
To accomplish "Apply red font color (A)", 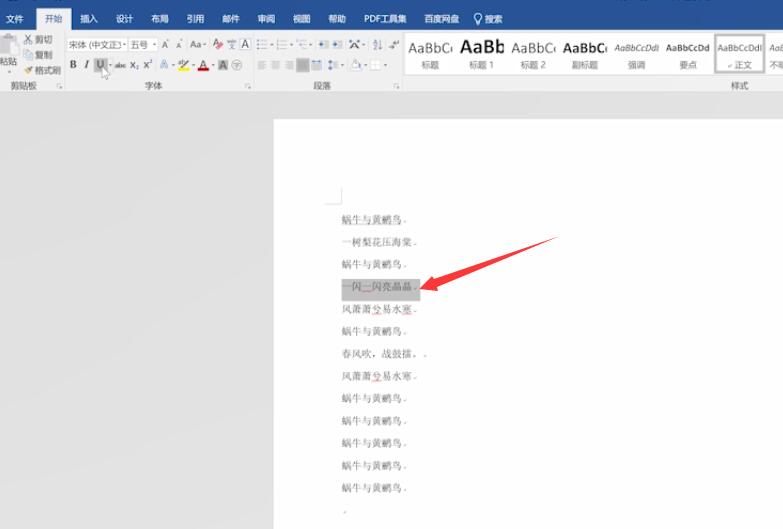I will click(x=203, y=65).
